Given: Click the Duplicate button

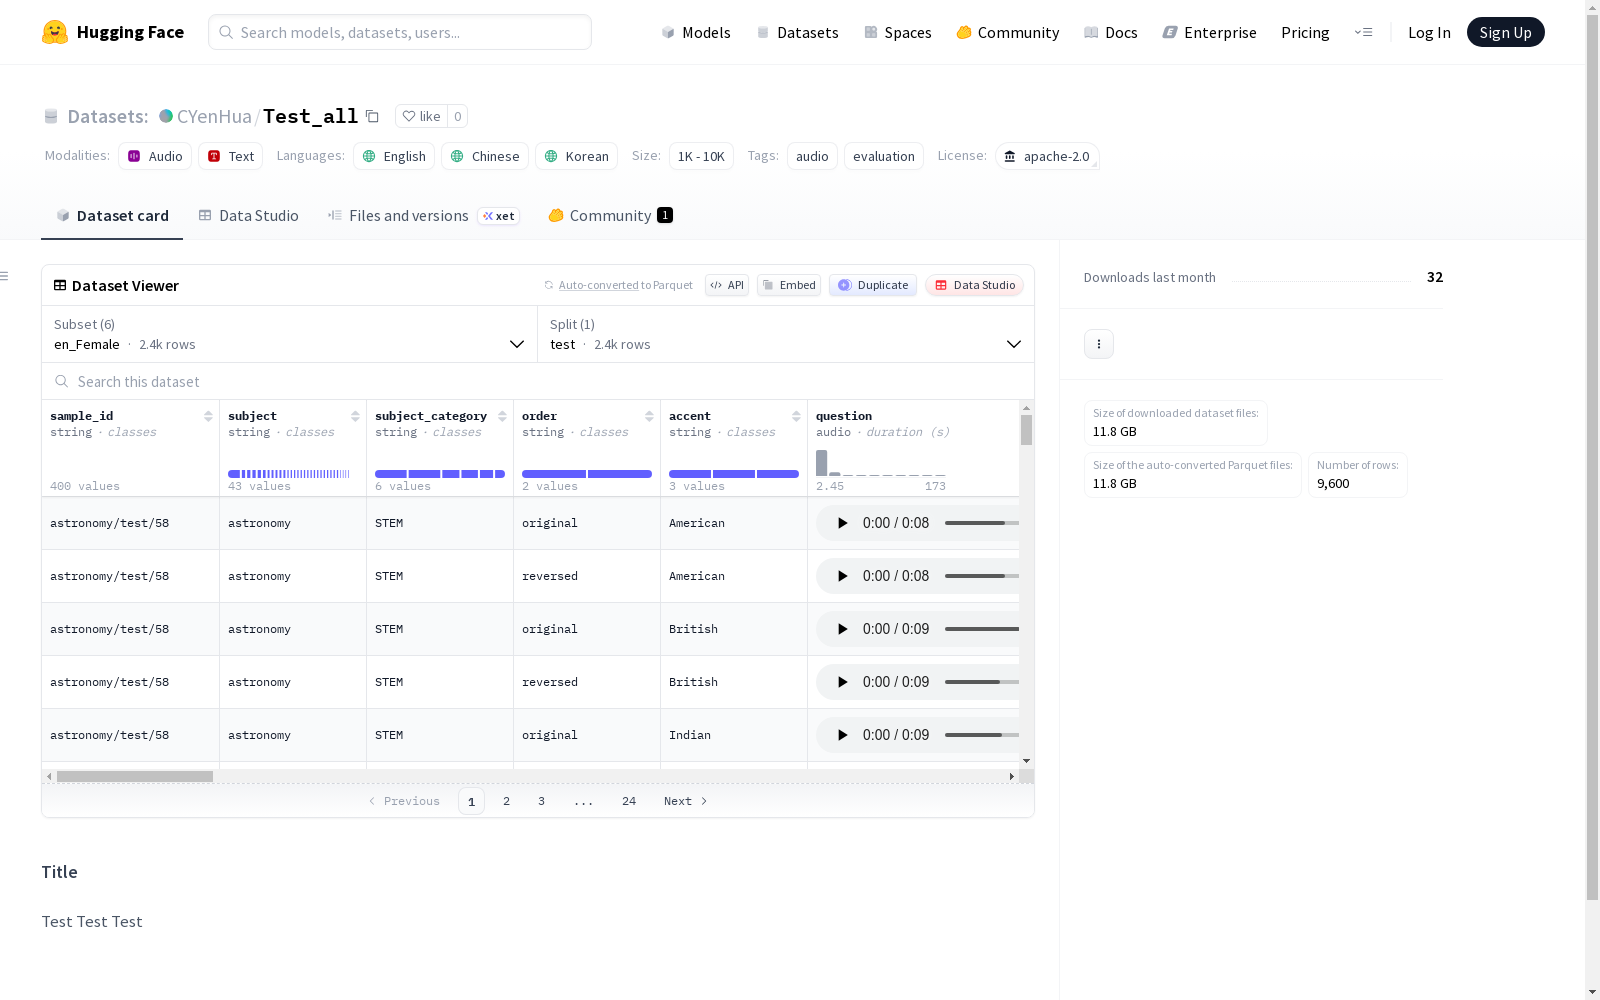Looking at the screenshot, I should click(873, 285).
